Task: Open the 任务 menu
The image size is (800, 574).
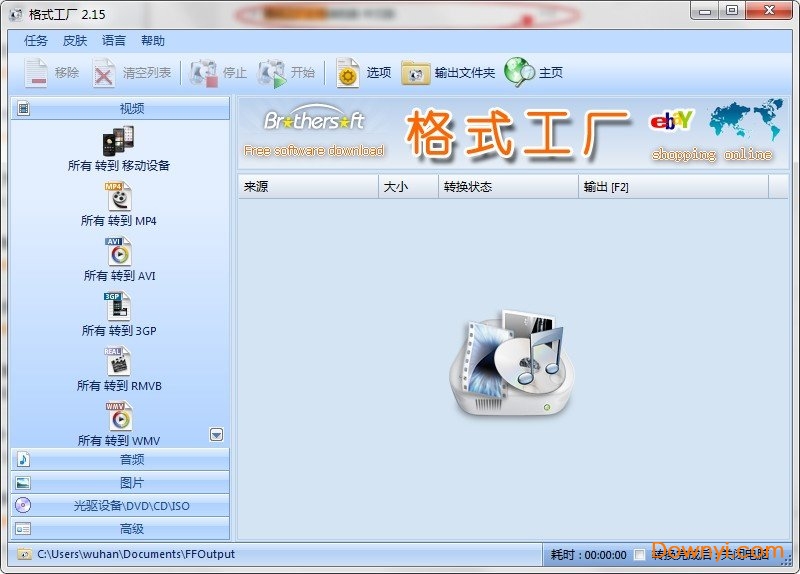Action: [36, 41]
